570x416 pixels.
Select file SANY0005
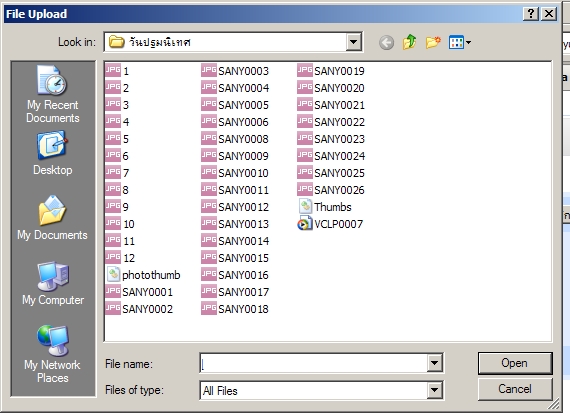235,105
